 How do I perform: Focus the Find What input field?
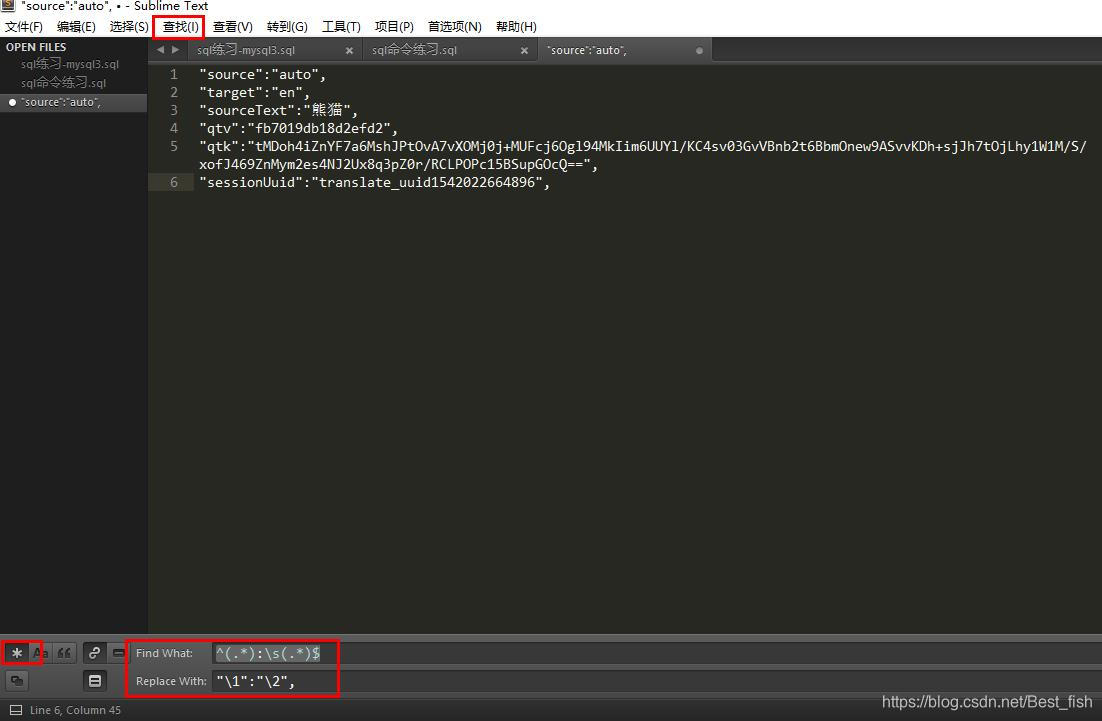point(654,653)
